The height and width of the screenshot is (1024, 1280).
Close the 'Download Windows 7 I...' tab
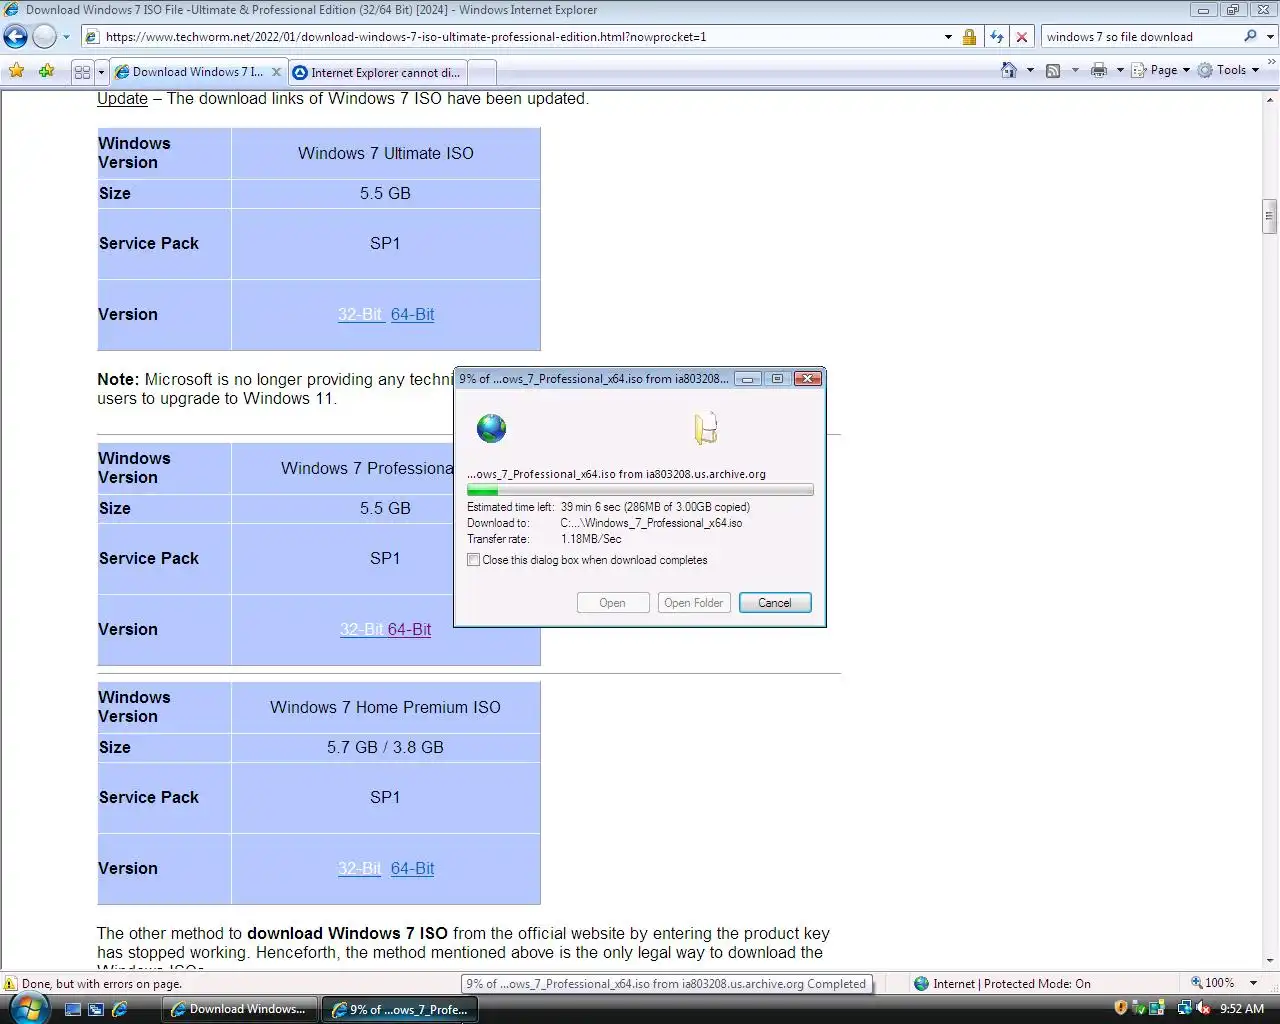[x=278, y=72]
